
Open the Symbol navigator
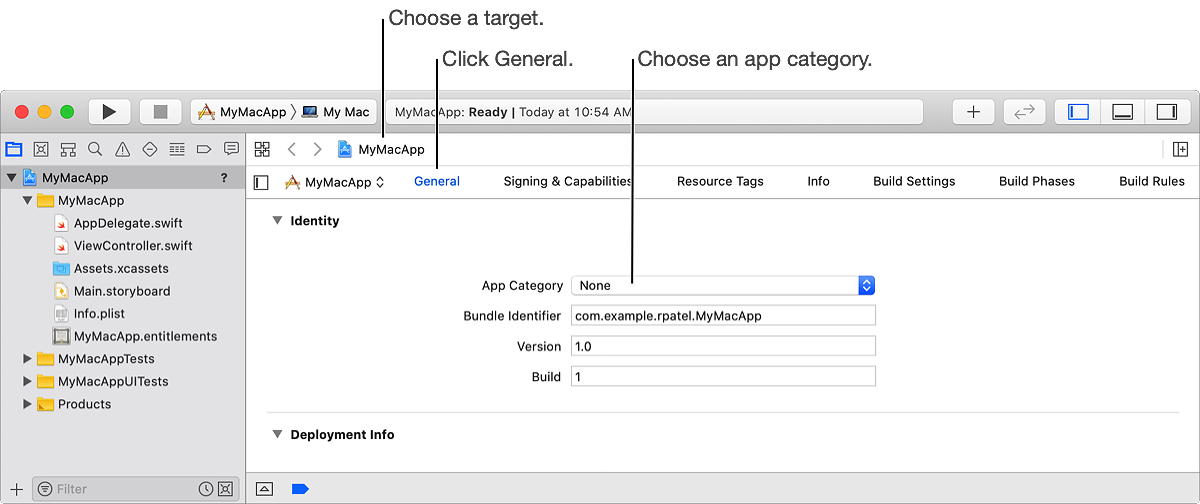point(68,149)
